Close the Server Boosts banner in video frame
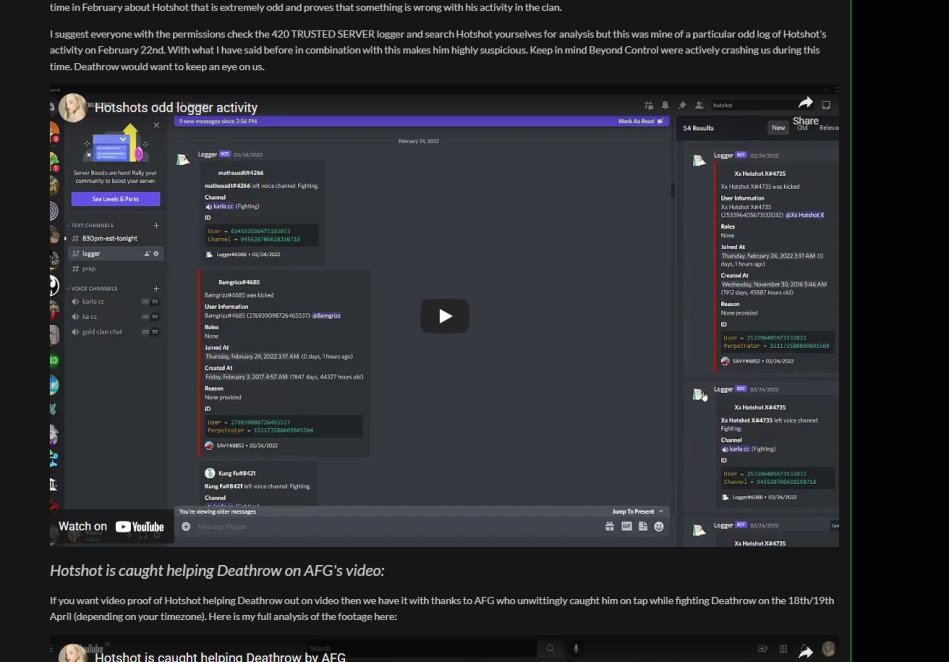Viewport: 949px width, 662px height. click(x=157, y=125)
